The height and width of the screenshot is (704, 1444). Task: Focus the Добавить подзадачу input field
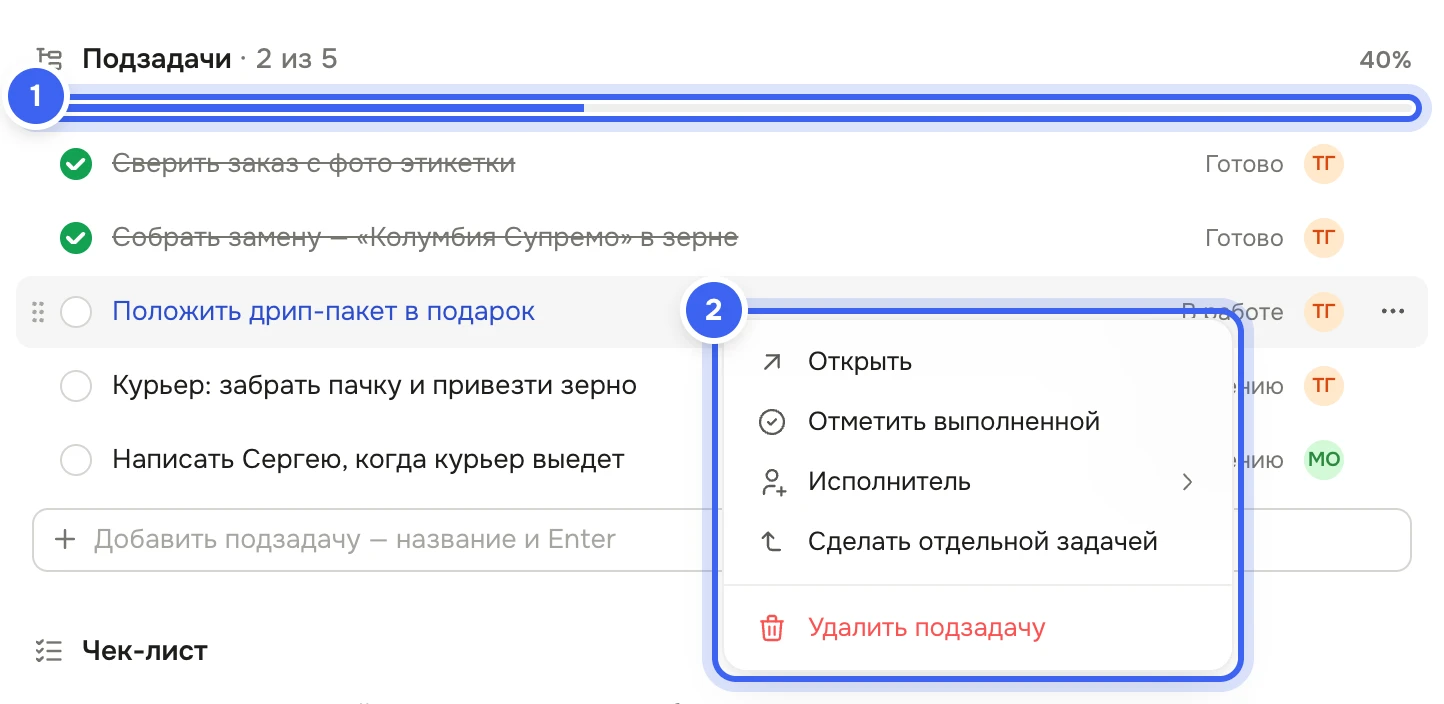722,540
